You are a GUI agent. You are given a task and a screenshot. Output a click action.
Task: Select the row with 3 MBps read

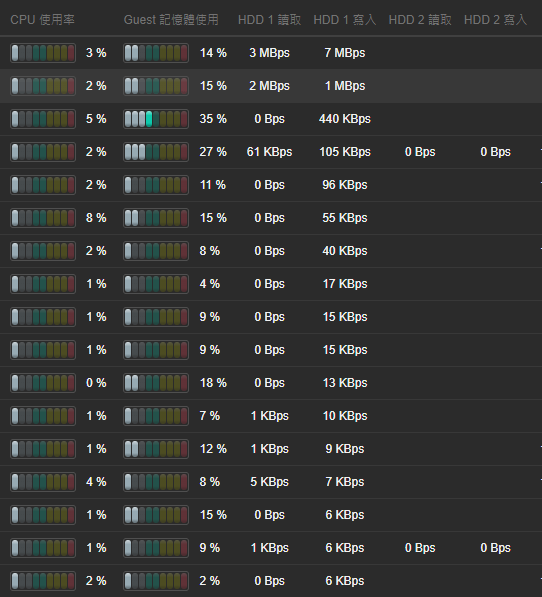[271, 53]
